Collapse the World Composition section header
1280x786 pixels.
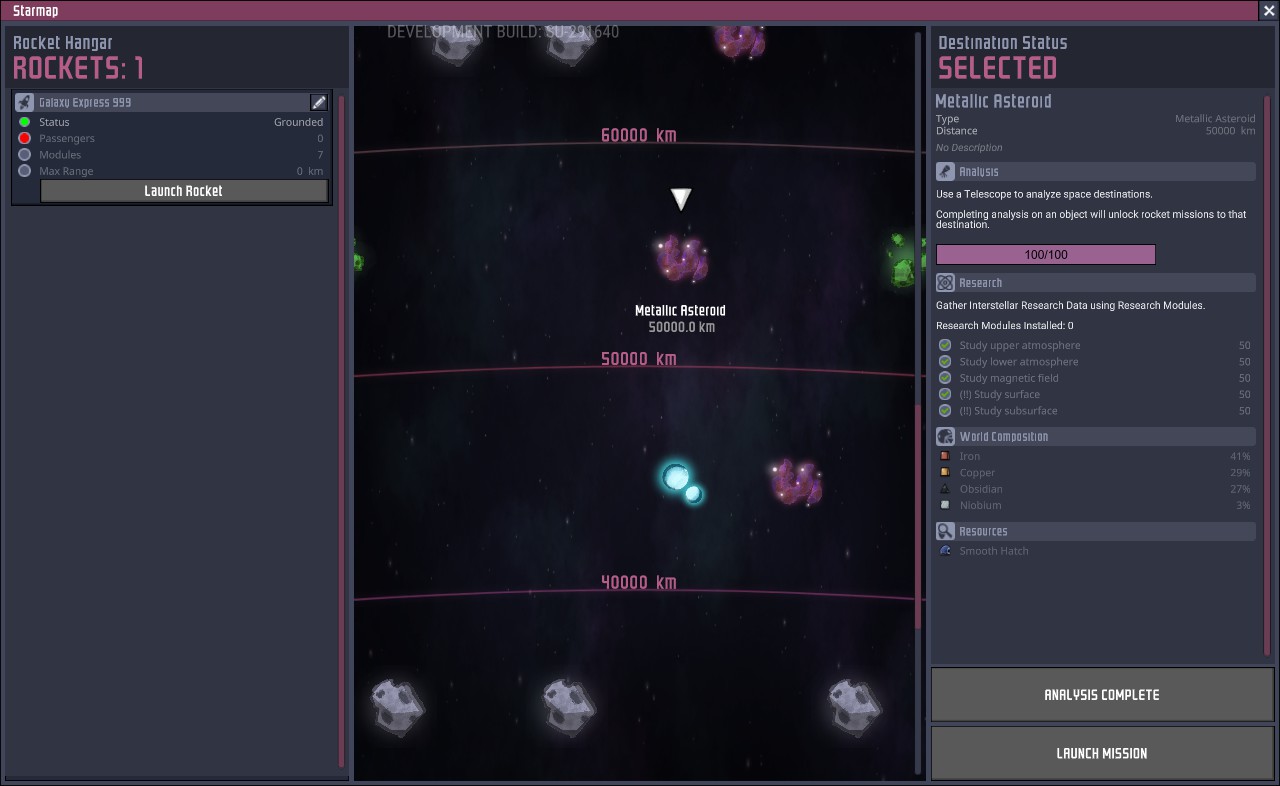1095,437
